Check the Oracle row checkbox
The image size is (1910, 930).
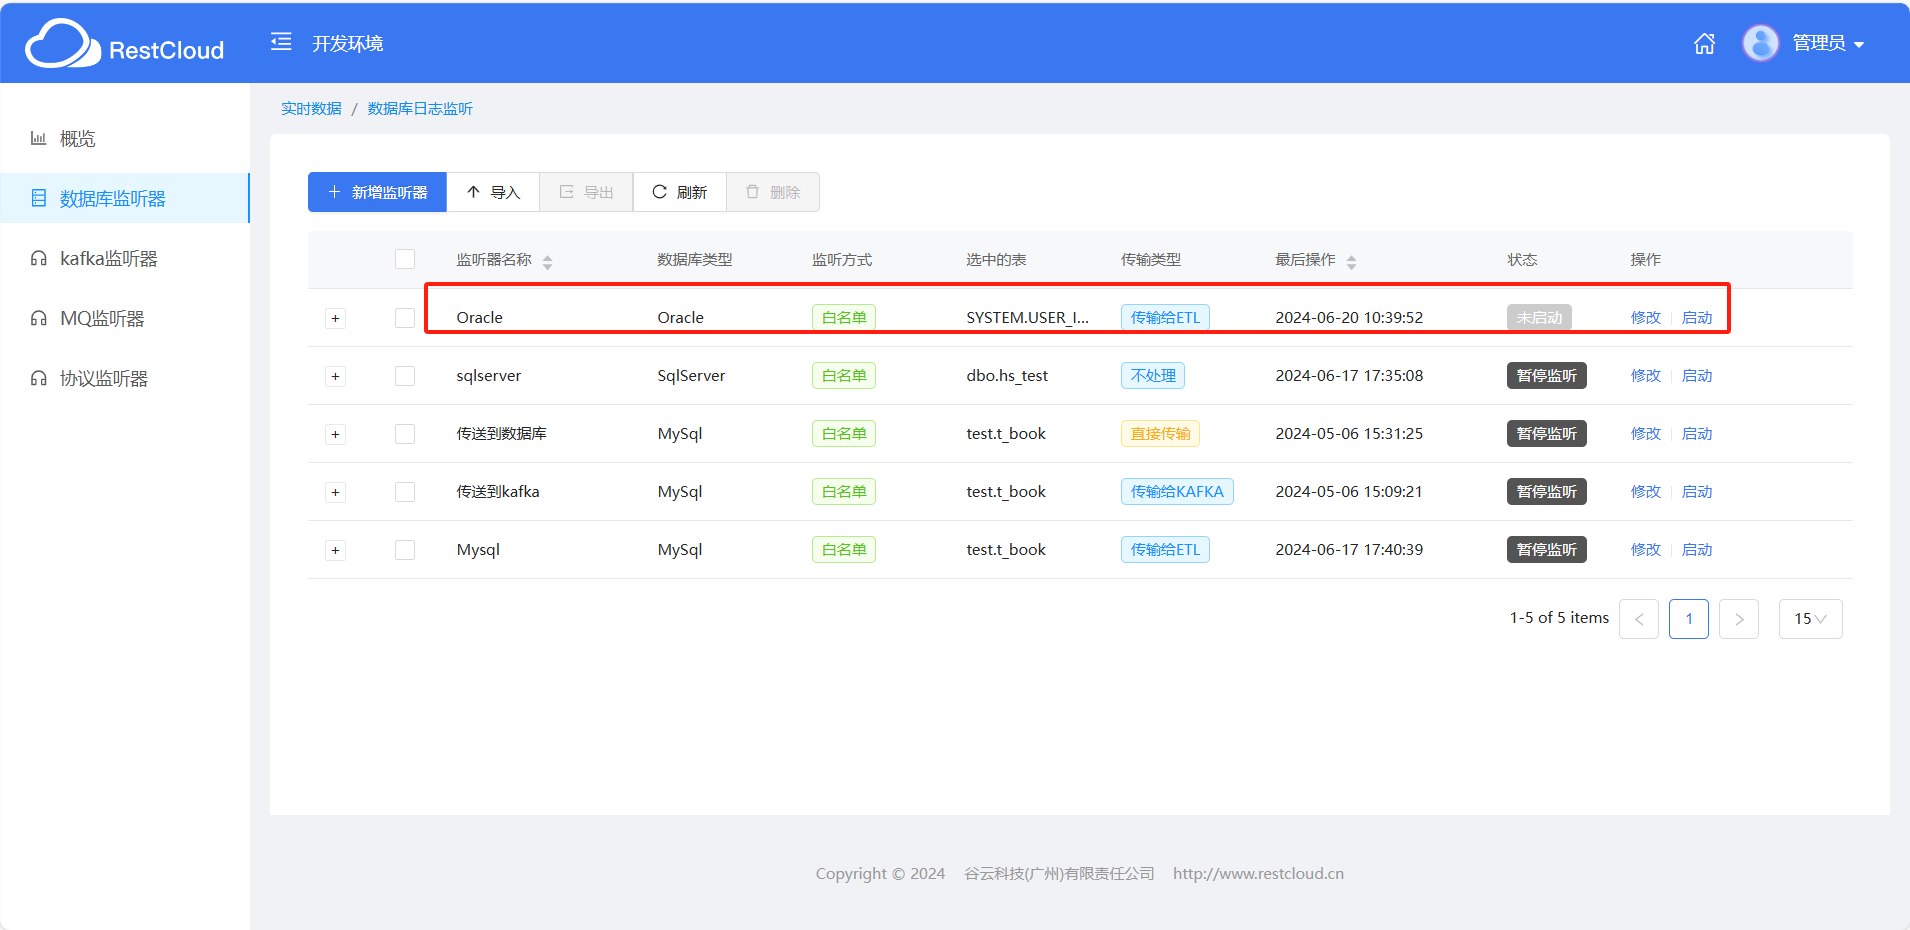coord(405,317)
